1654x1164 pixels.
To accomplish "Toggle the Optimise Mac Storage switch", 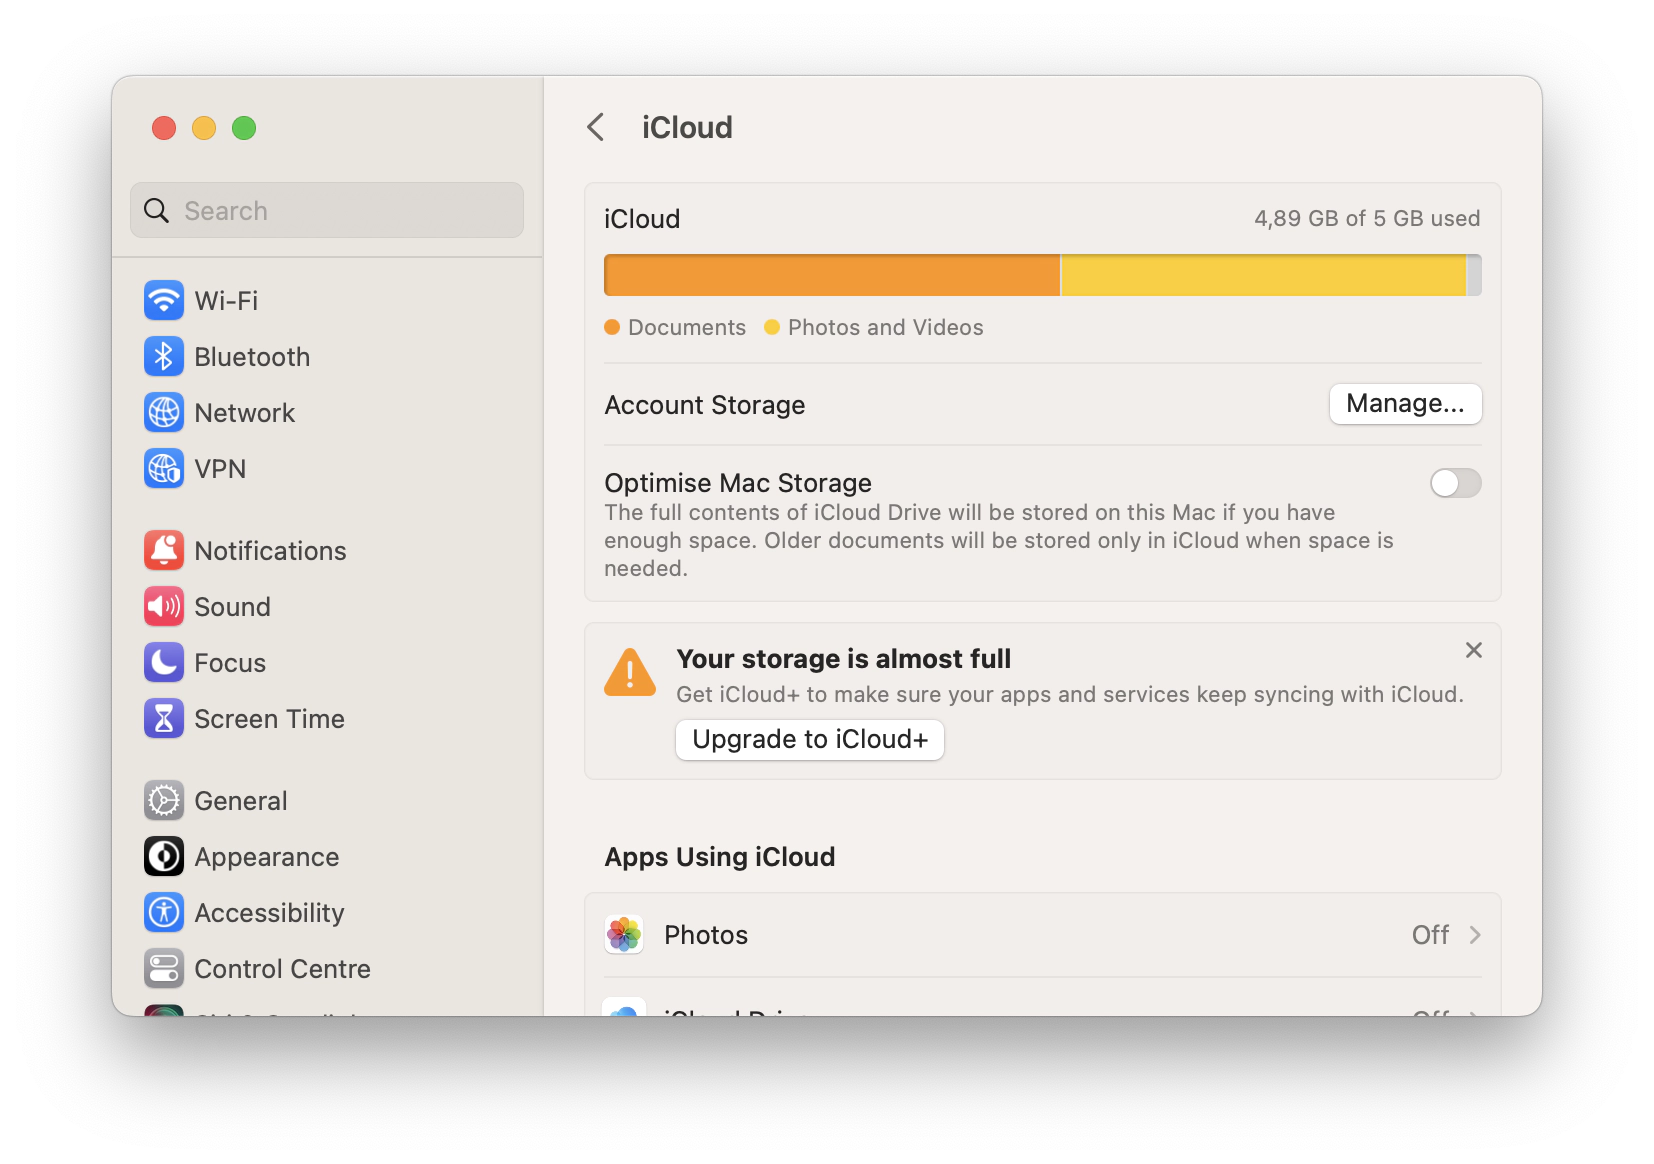I will click(x=1456, y=483).
